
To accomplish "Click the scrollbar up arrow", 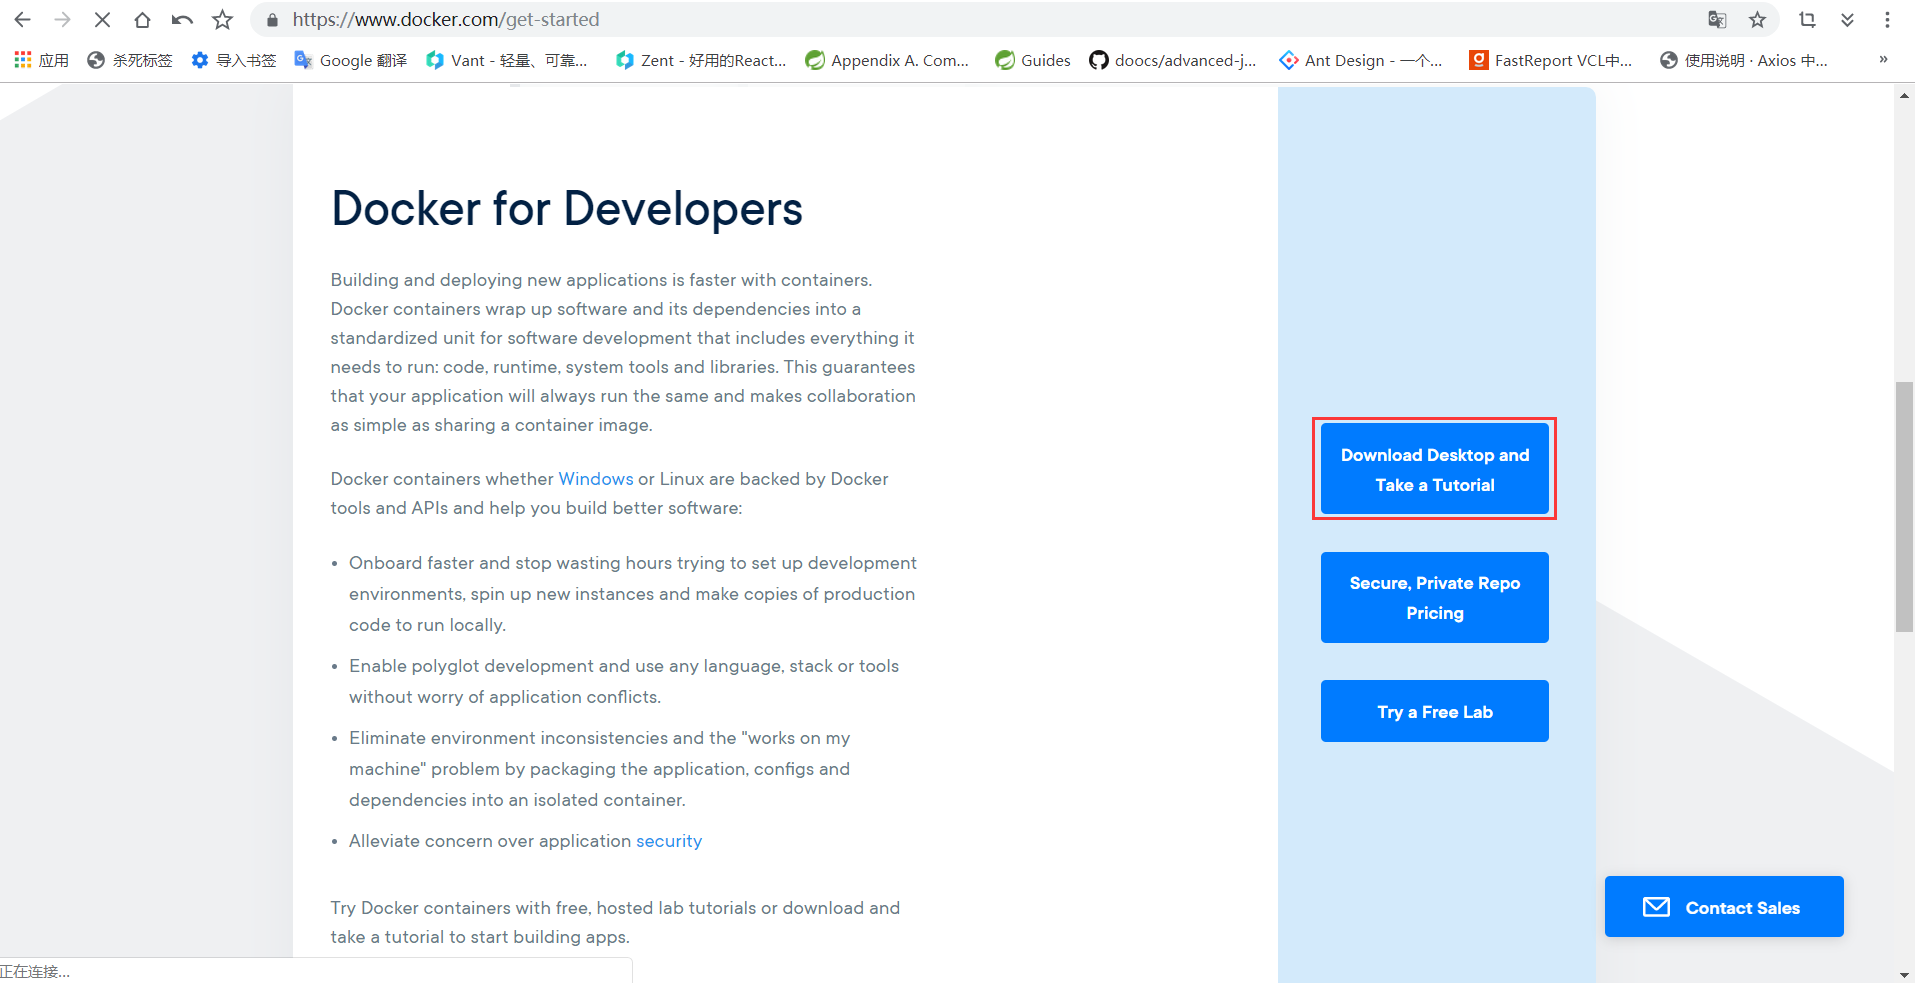I will pos(1904,96).
